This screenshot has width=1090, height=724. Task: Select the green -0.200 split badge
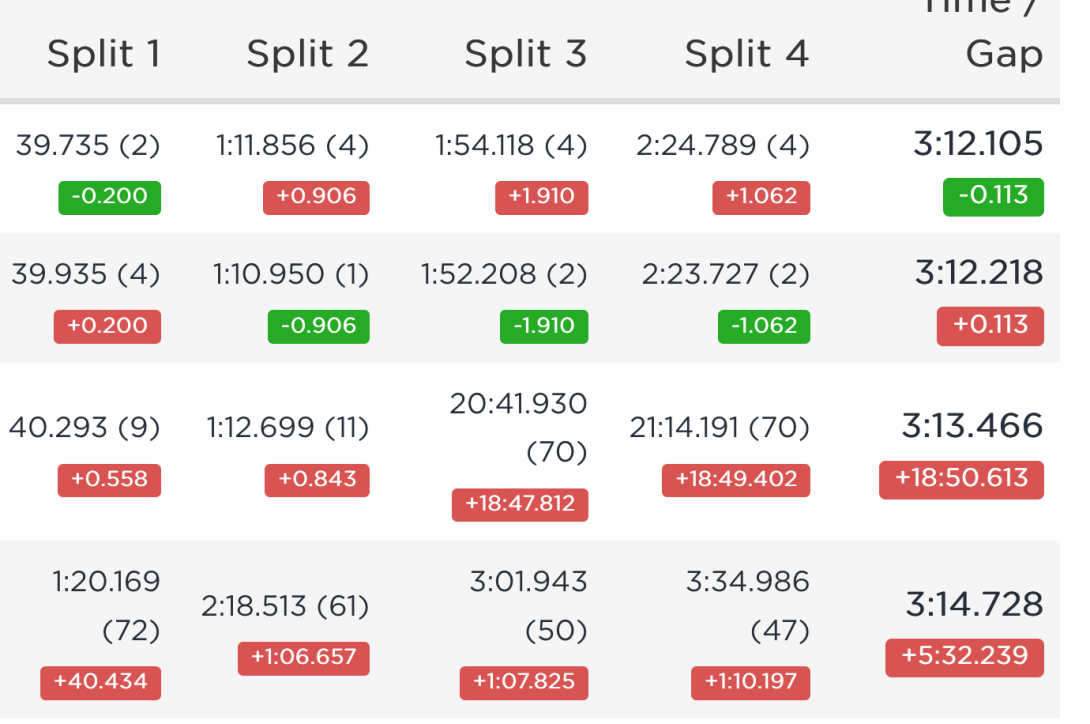[110, 198]
